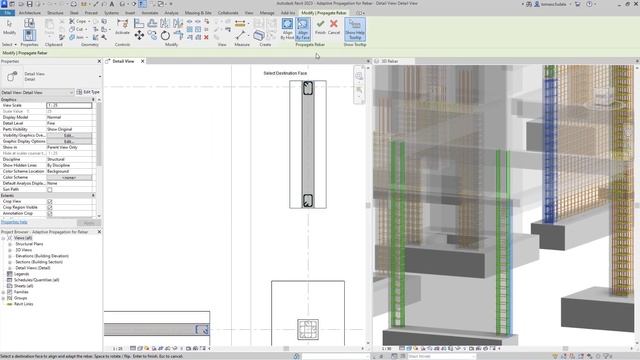Click the Color Scheme none button

pyautogui.click(x=69, y=178)
